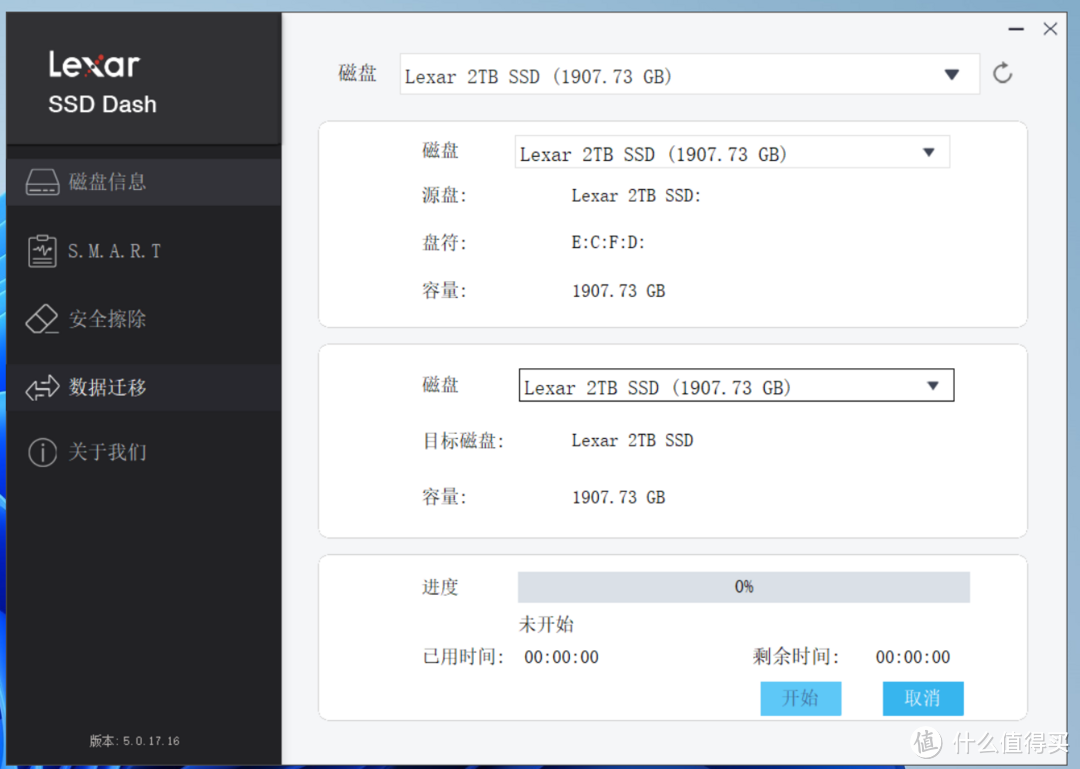
Task: Cancel migration with the 取消 button
Action: (923, 699)
